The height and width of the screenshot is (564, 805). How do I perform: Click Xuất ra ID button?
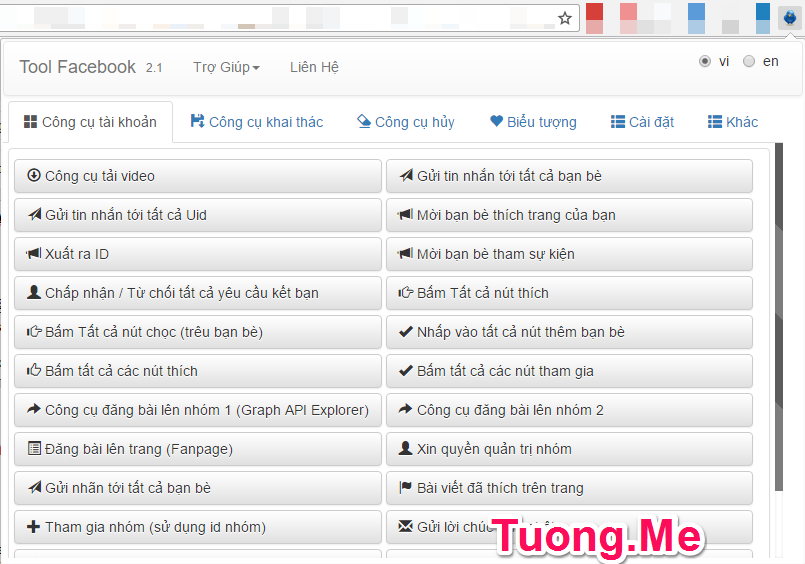point(198,254)
